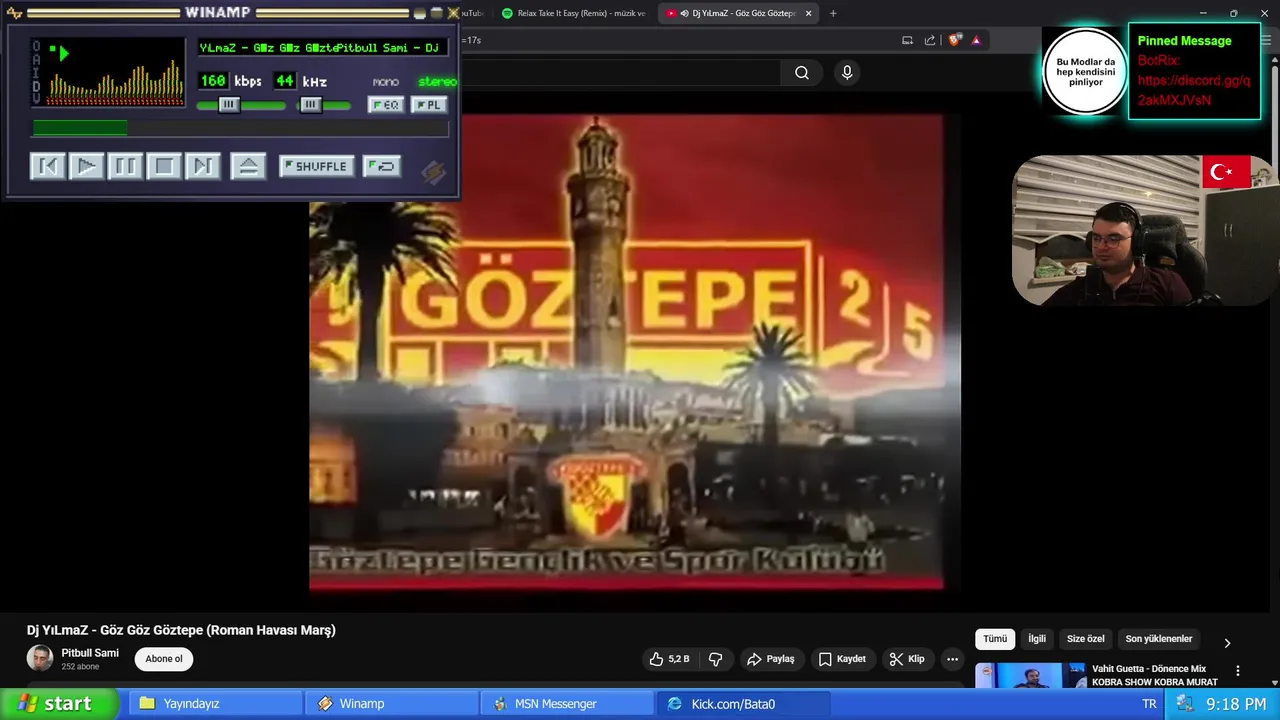Screen dimensions: 1280x720
Task: Open more actions three-dot menu
Action: click(952, 659)
